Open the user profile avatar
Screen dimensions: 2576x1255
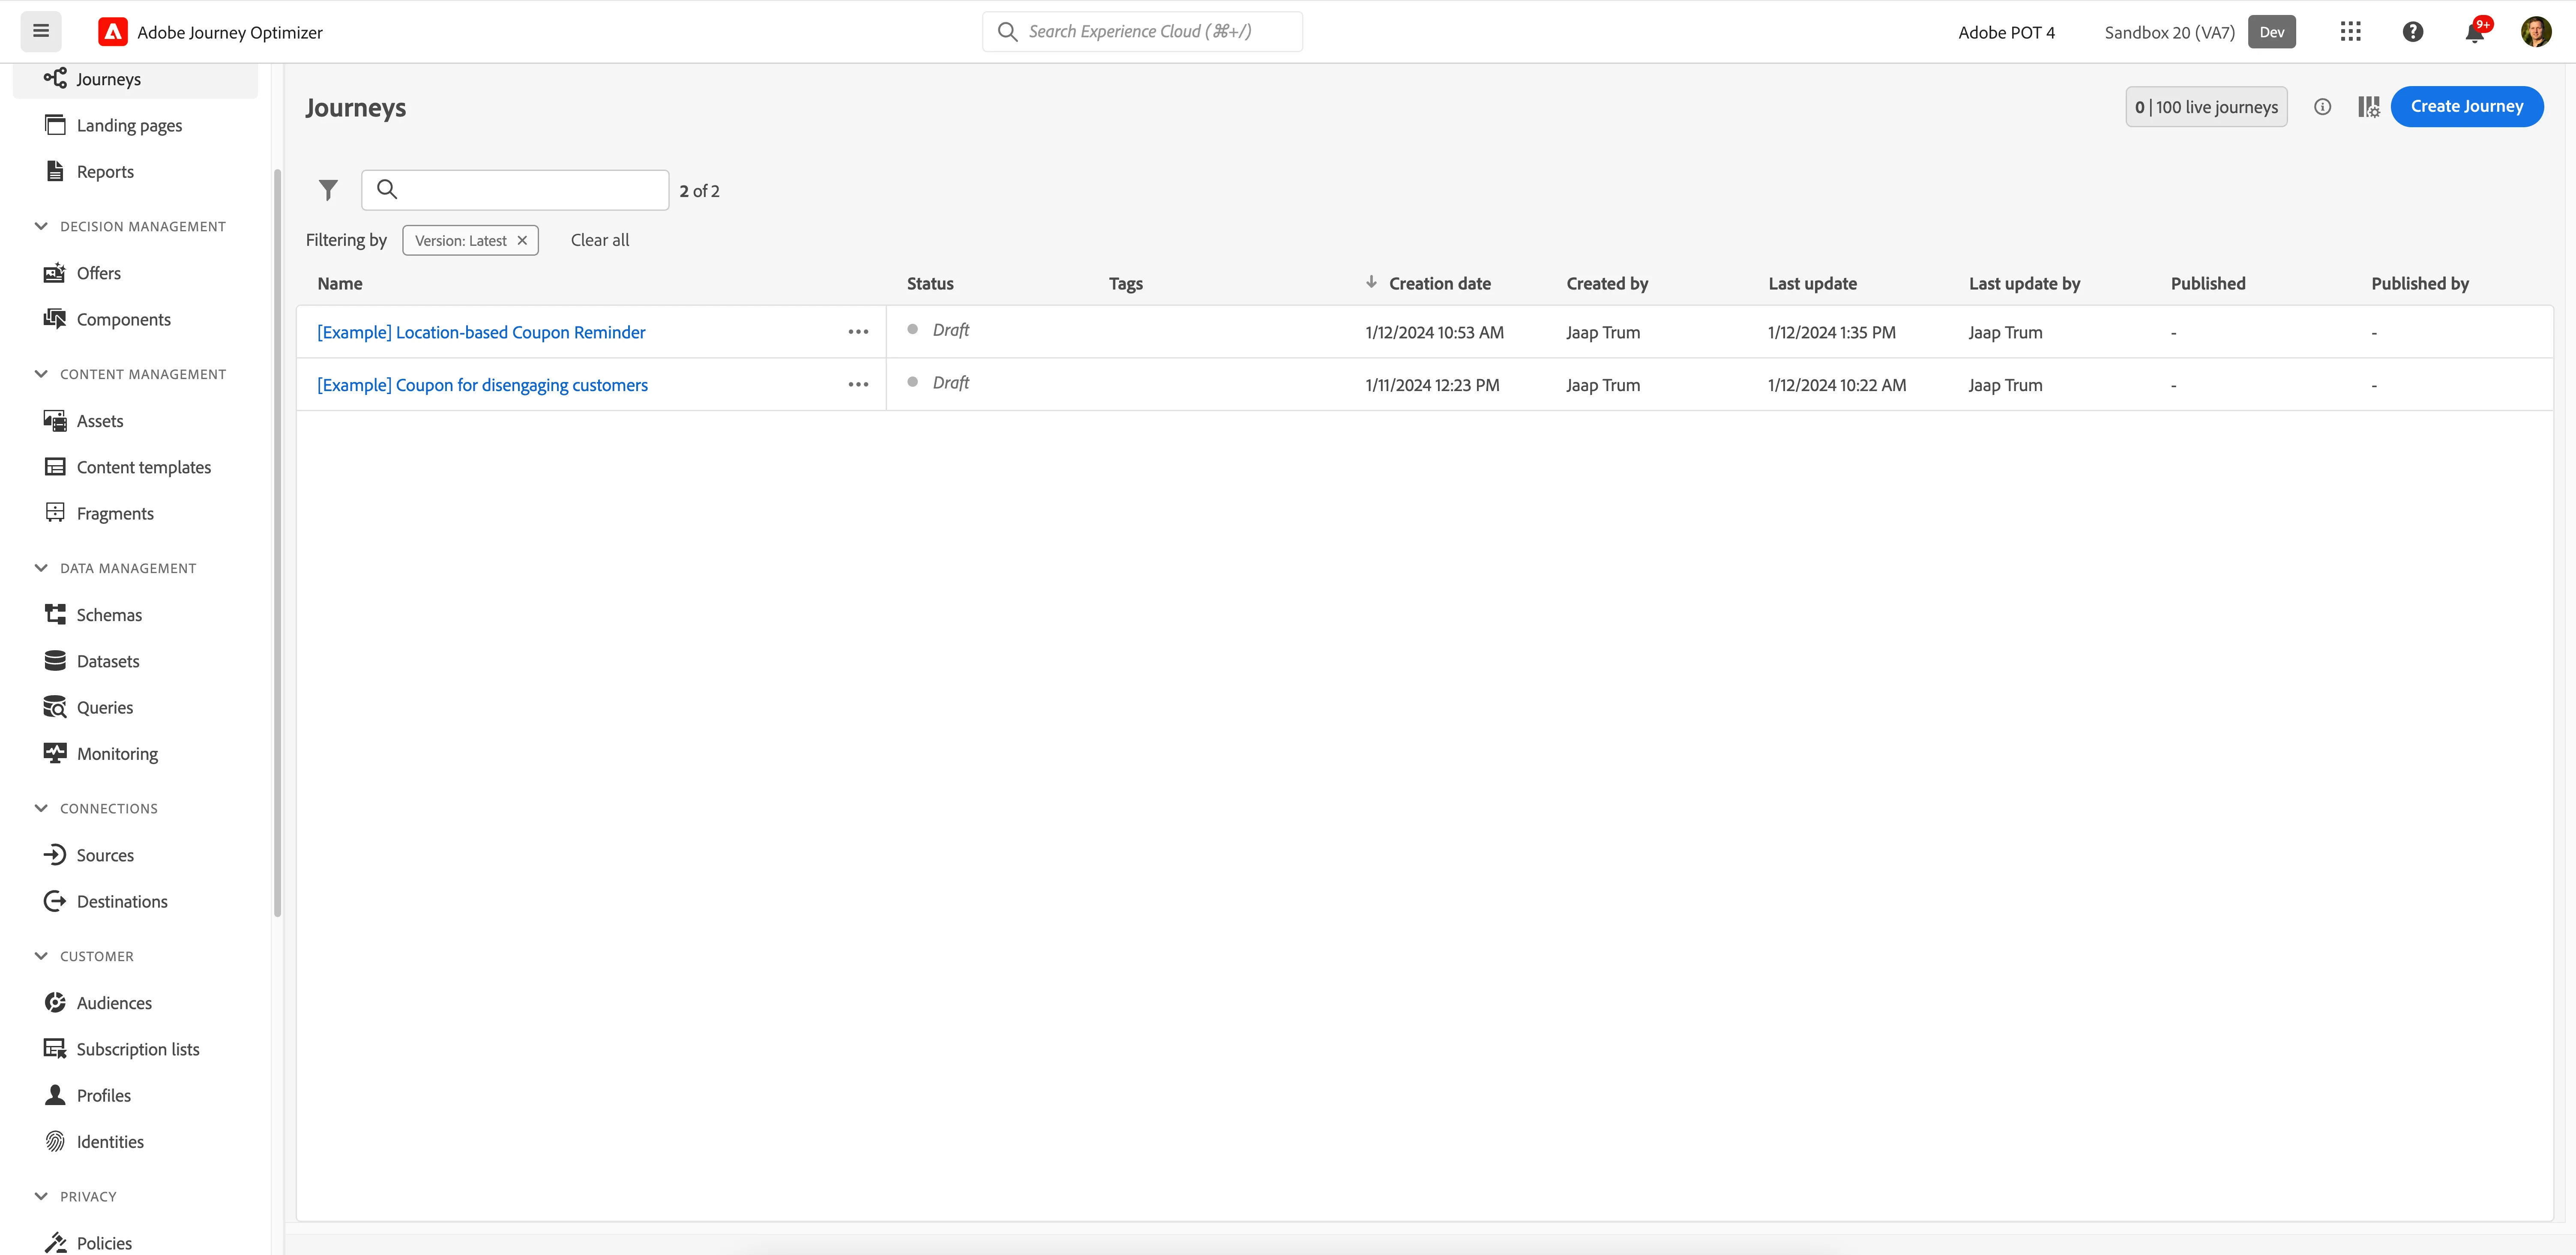click(x=2536, y=32)
